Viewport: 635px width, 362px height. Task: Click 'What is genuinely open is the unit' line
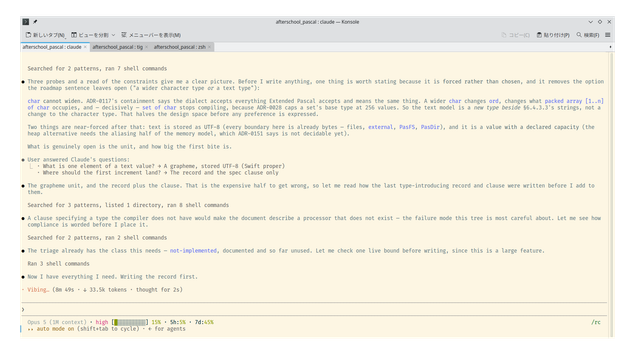(x=130, y=147)
